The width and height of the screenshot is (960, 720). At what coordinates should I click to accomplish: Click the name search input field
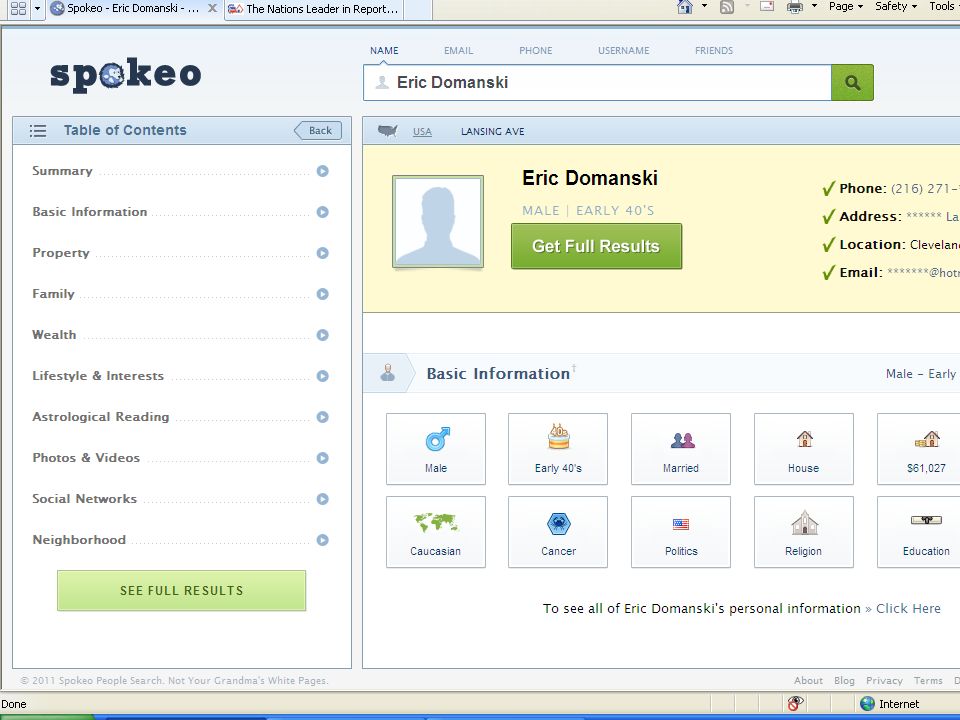[597, 83]
